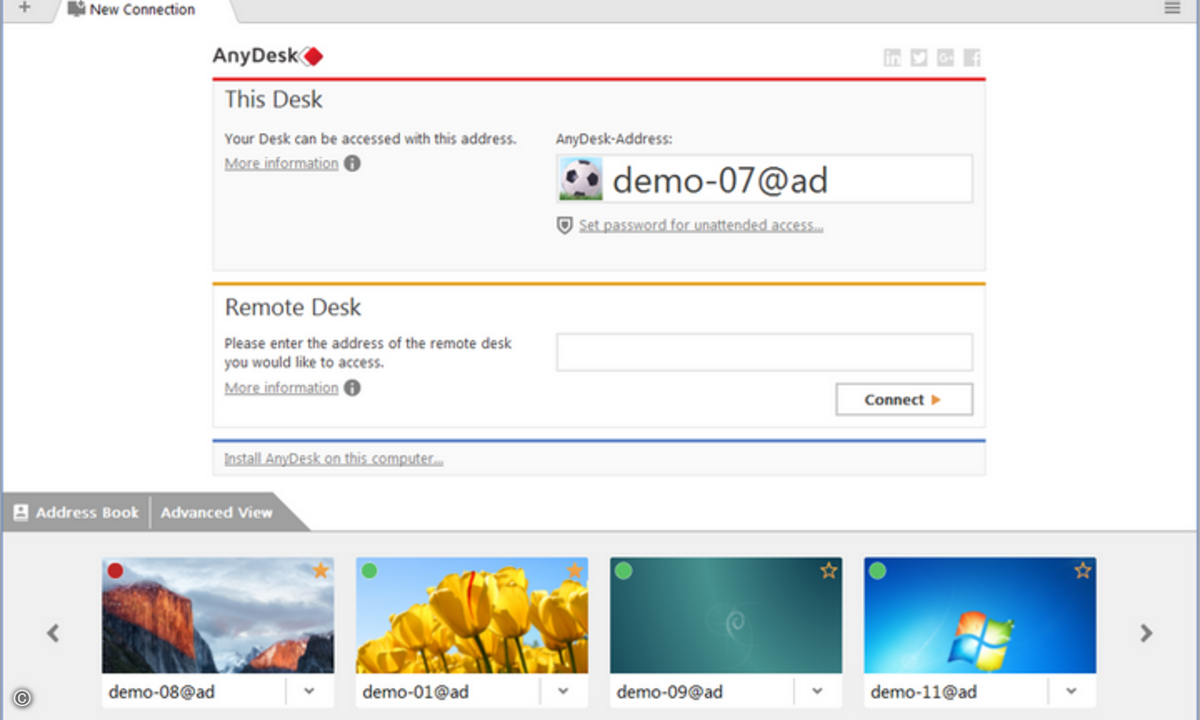Viewport: 1200px width, 720px height.
Task: Open the demo-11@ad Windows thumbnail
Action: 980,615
